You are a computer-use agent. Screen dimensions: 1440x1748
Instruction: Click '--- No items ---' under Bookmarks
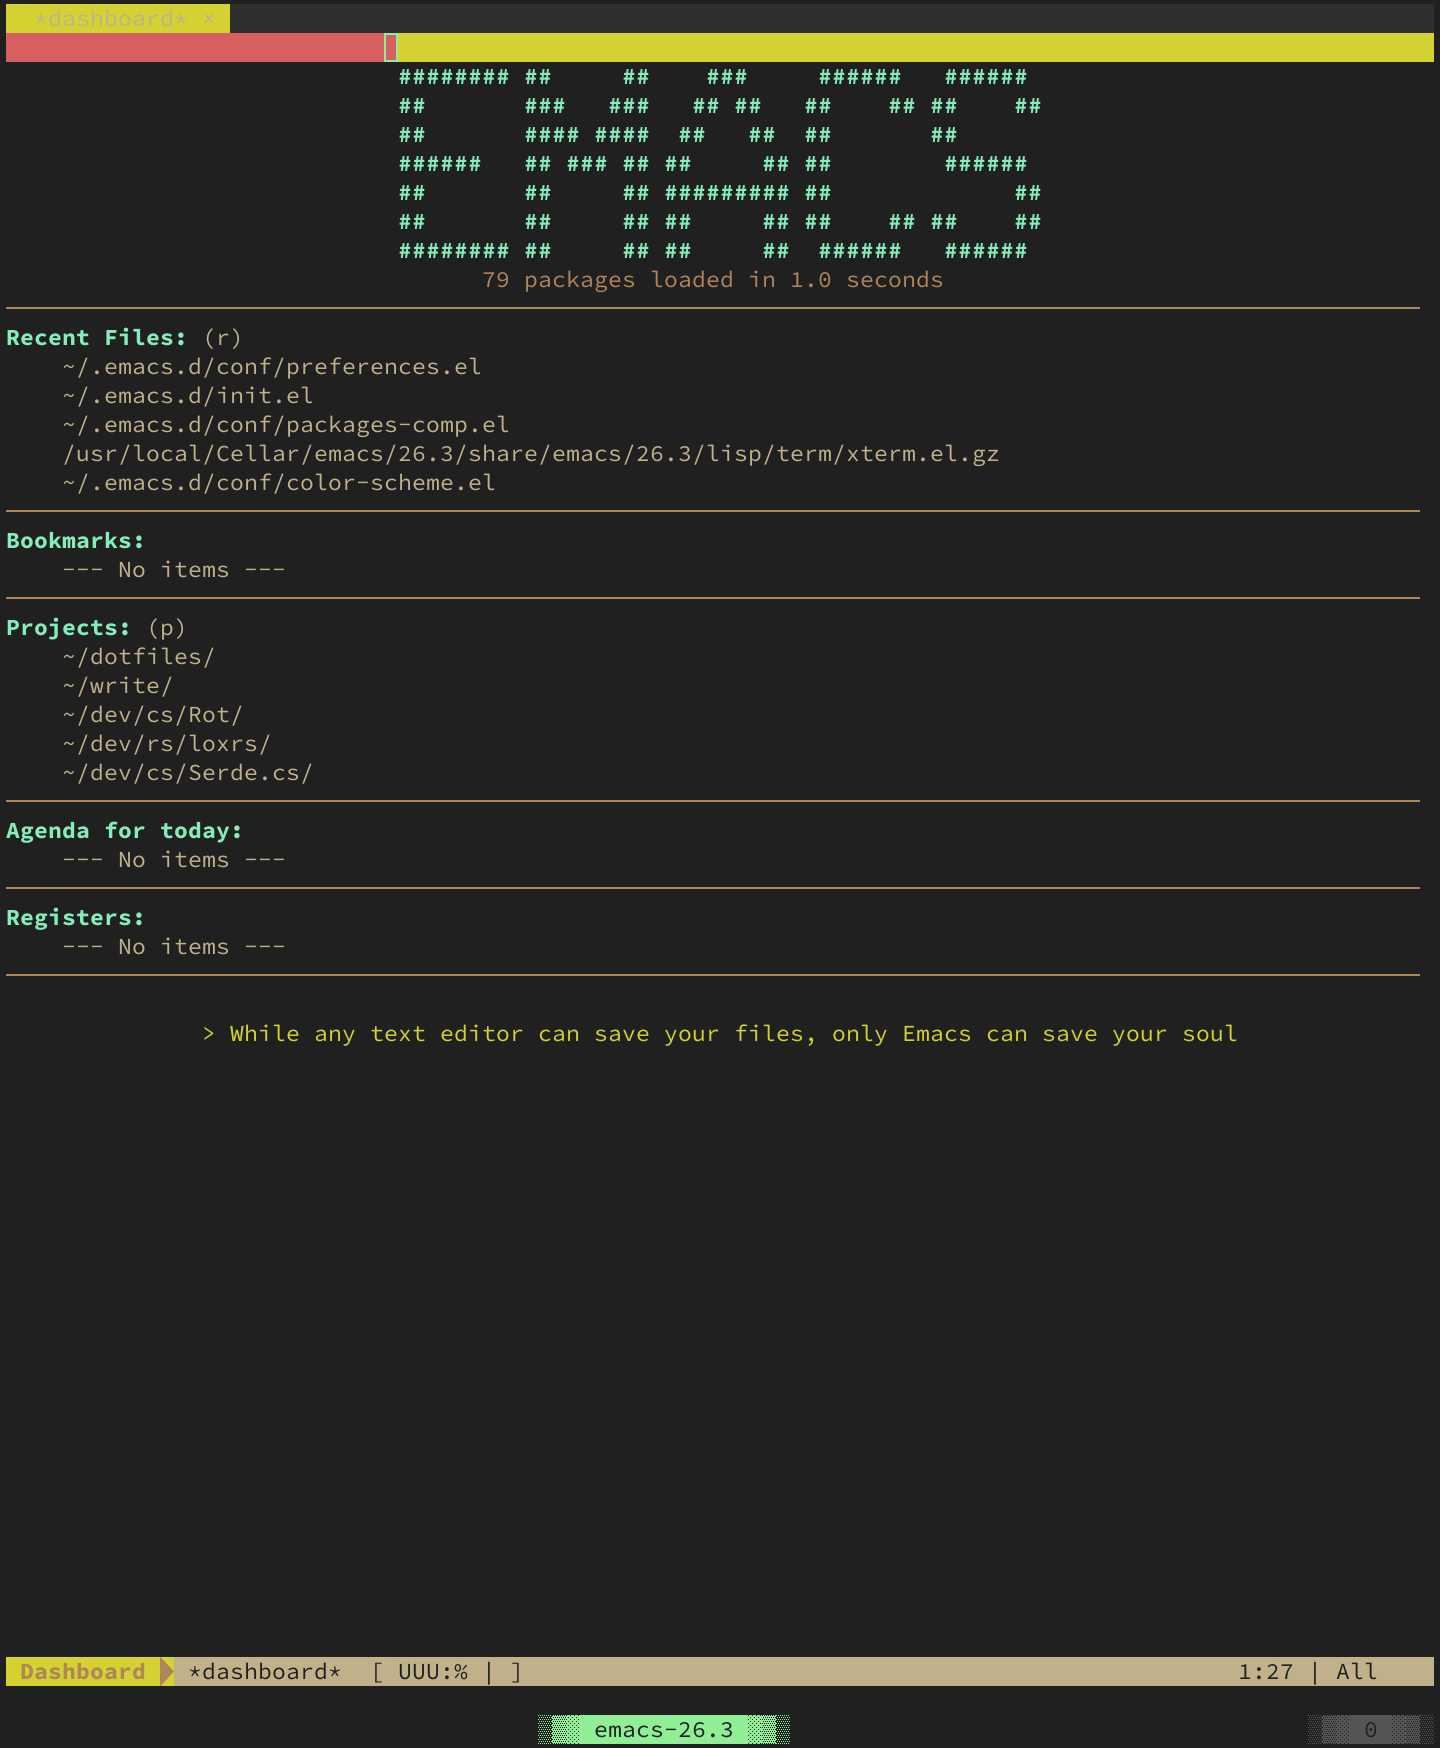[174, 570]
